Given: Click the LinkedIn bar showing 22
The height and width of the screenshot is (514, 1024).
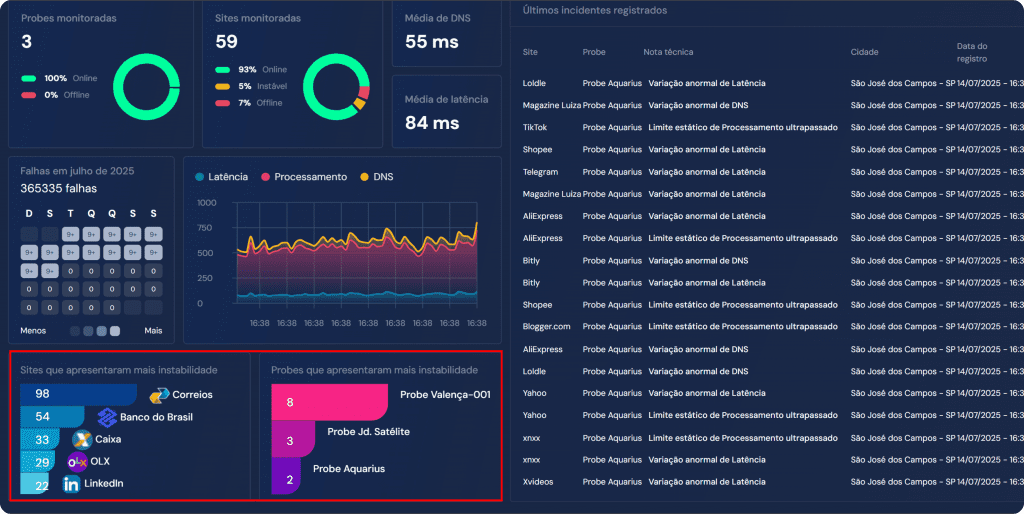Looking at the screenshot, I should coord(35,484).
